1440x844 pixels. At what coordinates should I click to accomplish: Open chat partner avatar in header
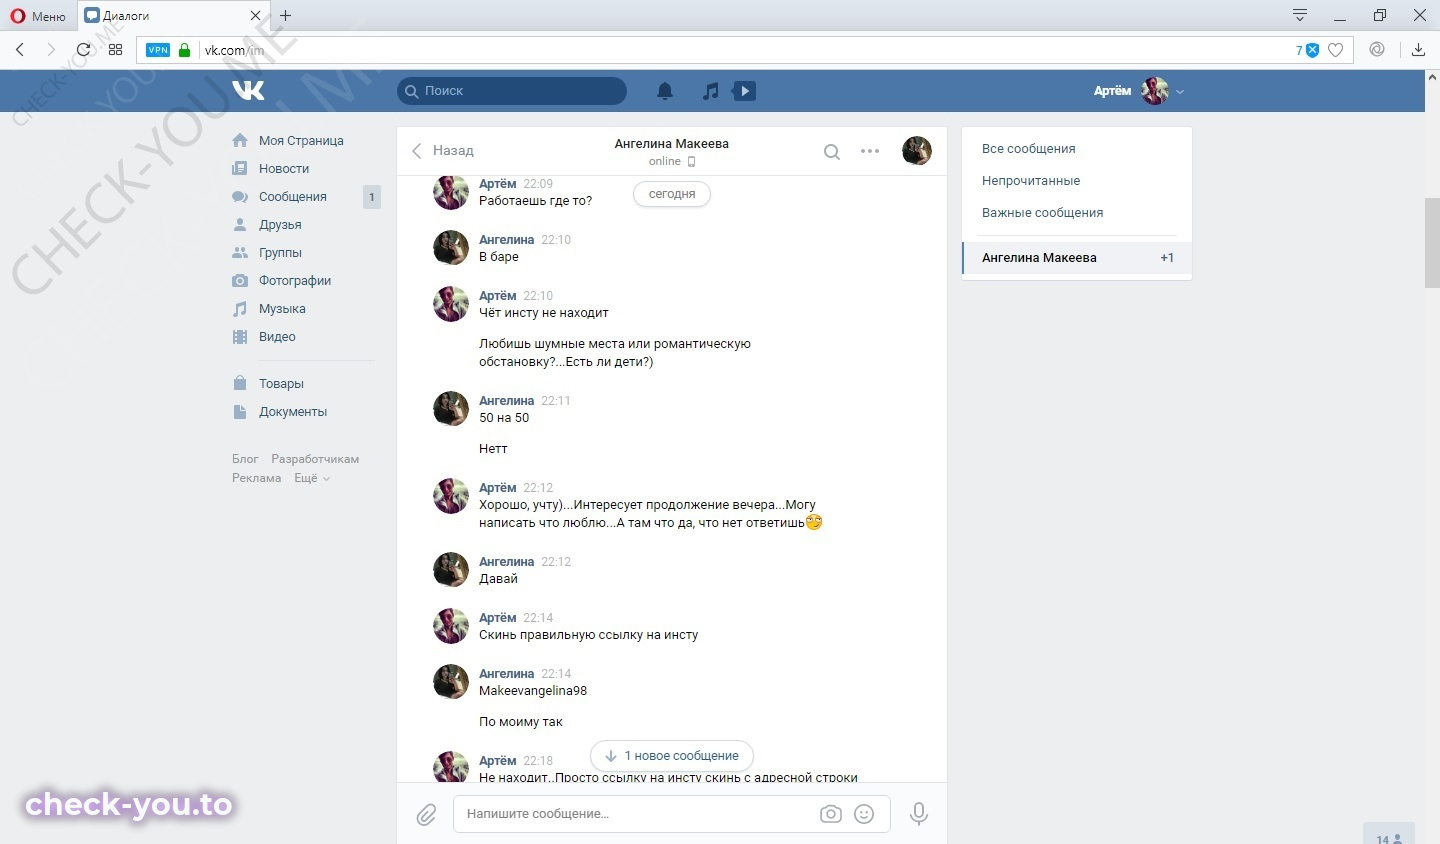[917, 151]
